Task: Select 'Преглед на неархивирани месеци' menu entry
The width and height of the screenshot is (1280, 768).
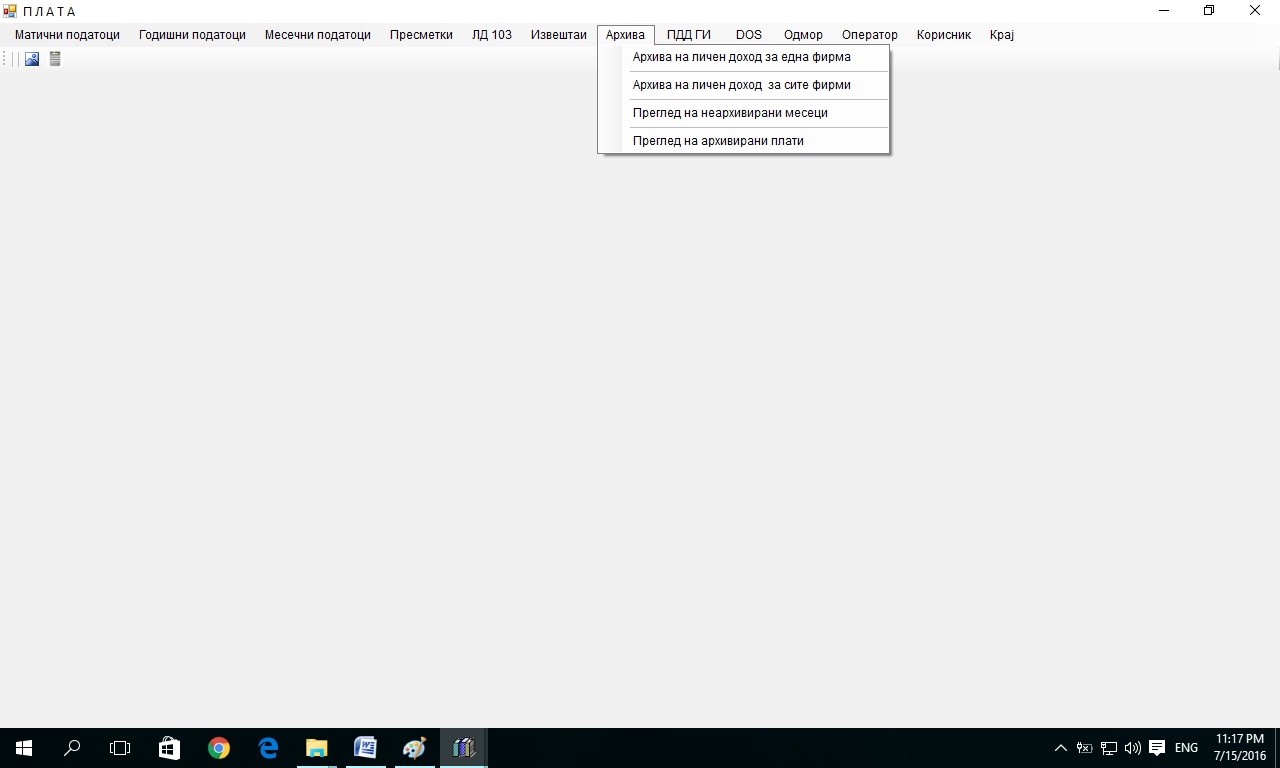Action: (x=730, y=113)
